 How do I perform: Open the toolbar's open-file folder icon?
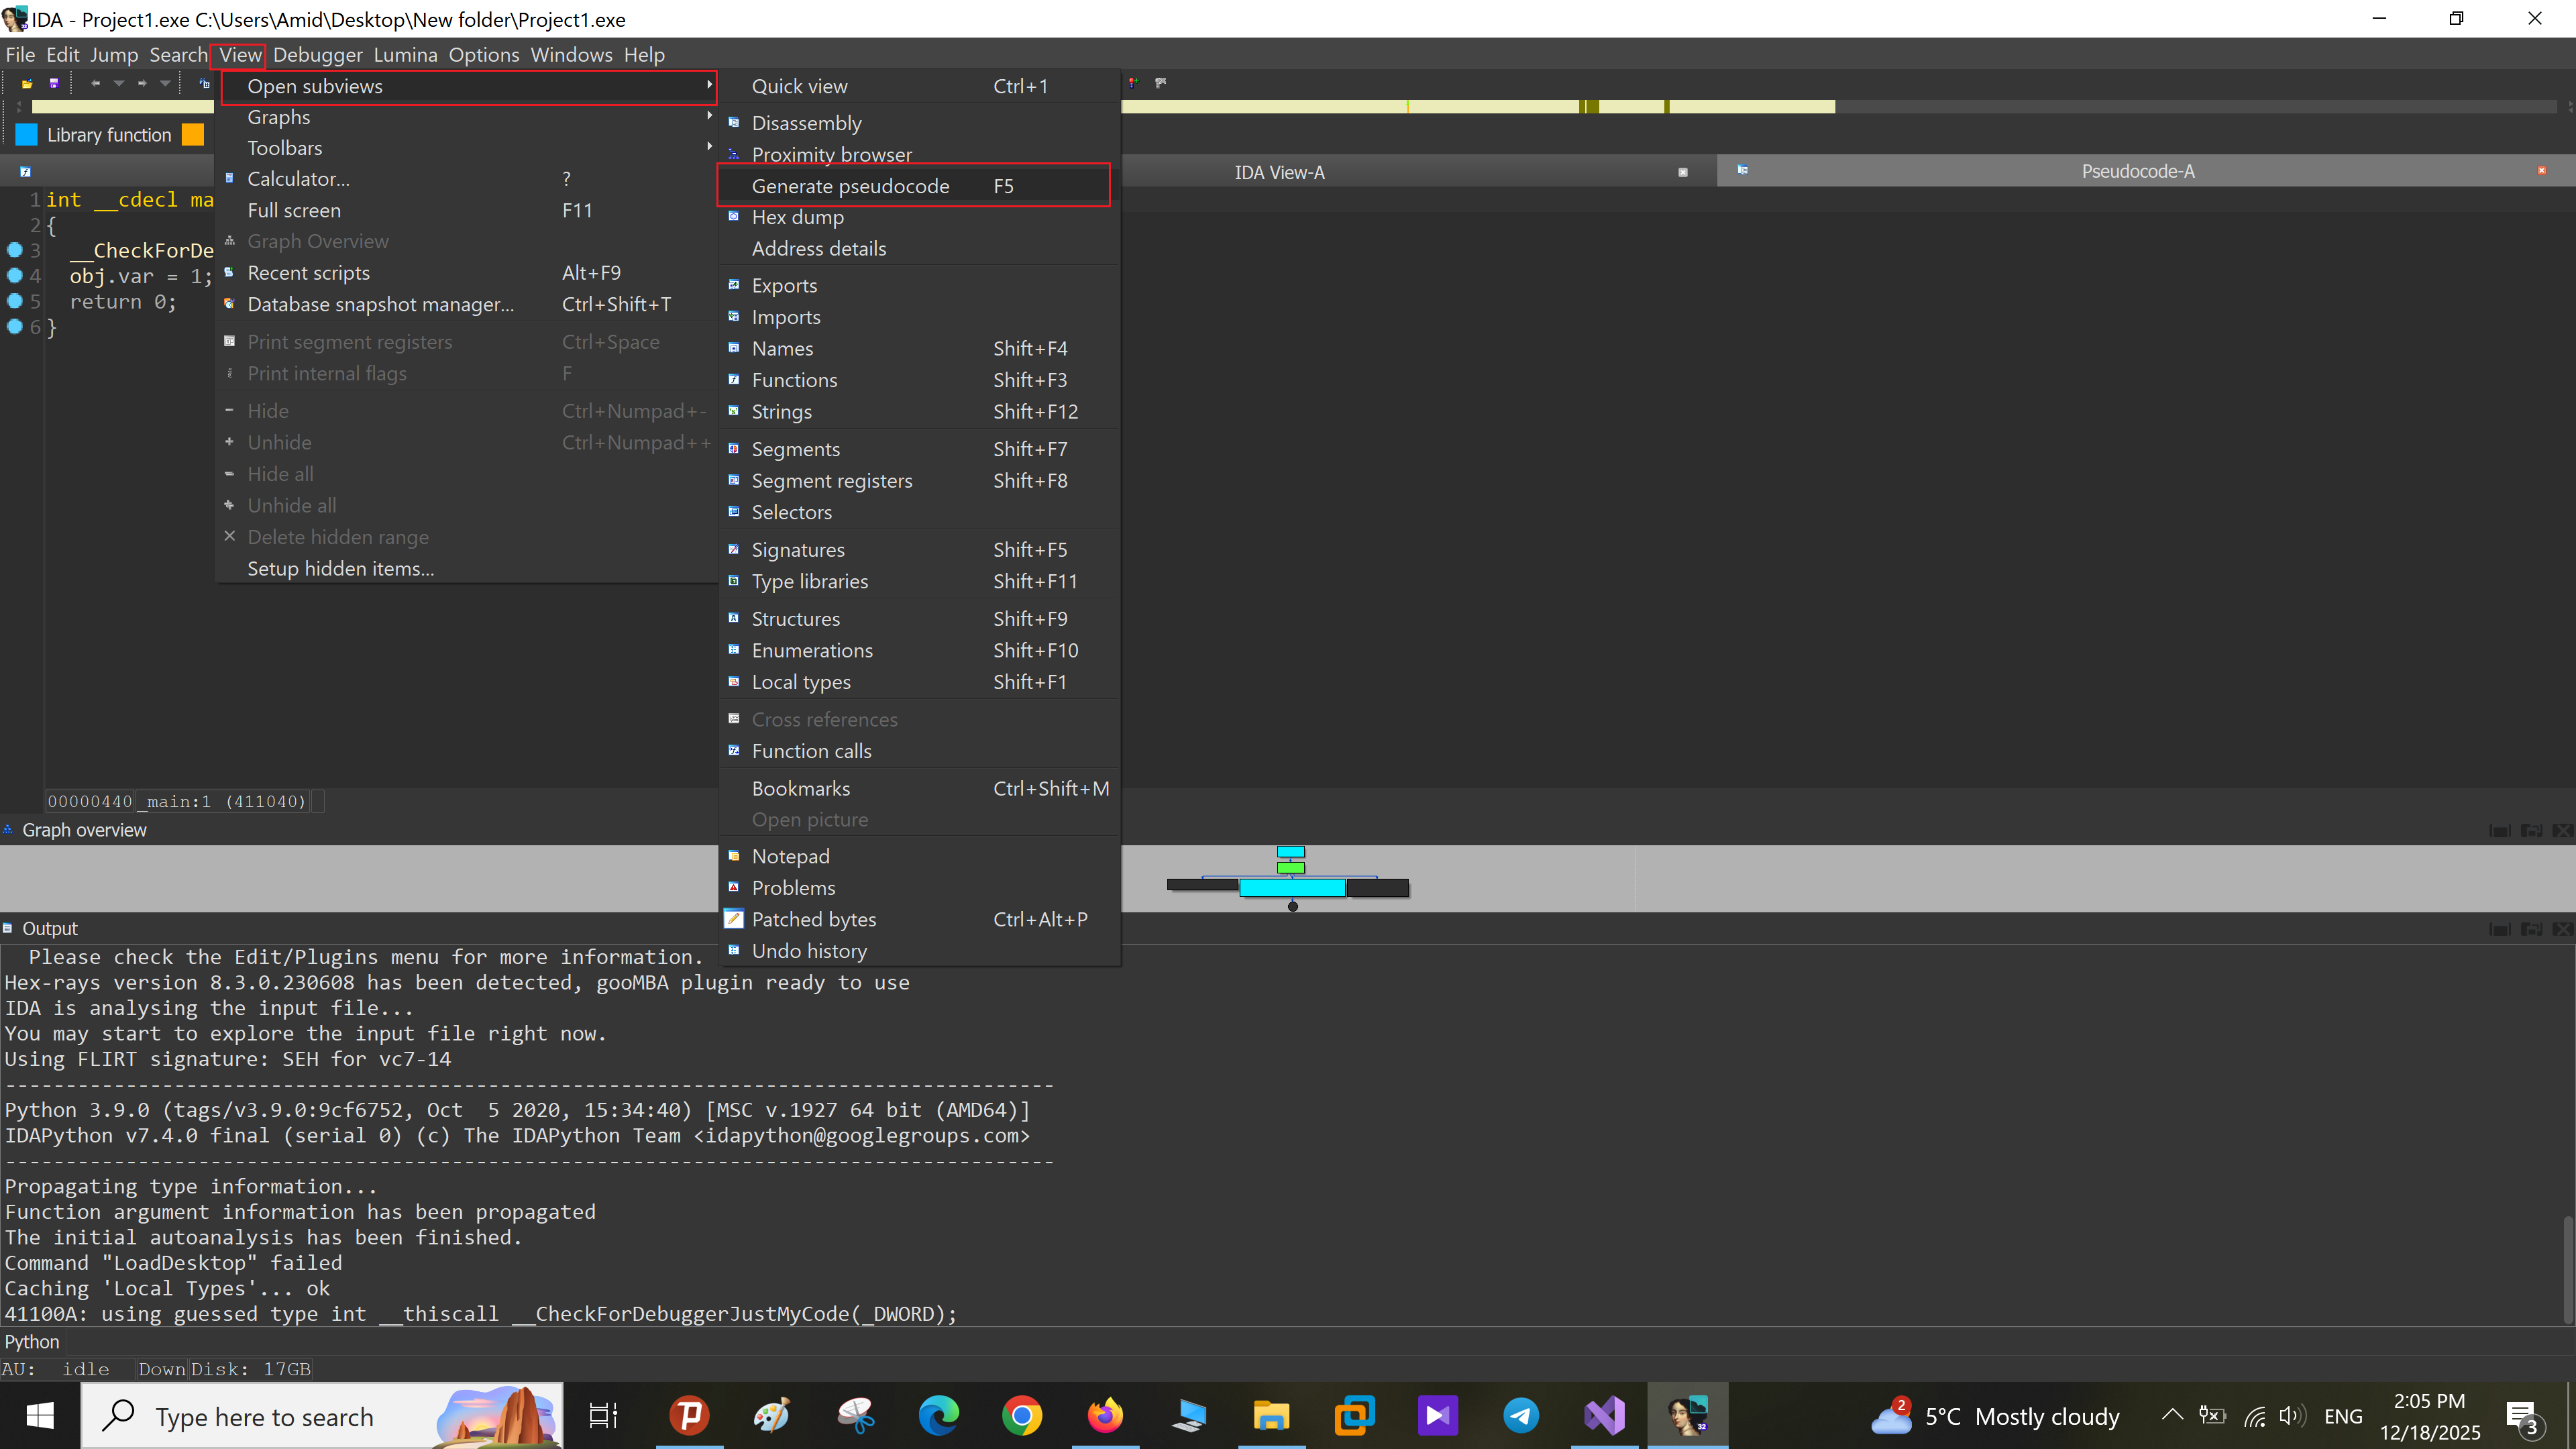[27, 83]
